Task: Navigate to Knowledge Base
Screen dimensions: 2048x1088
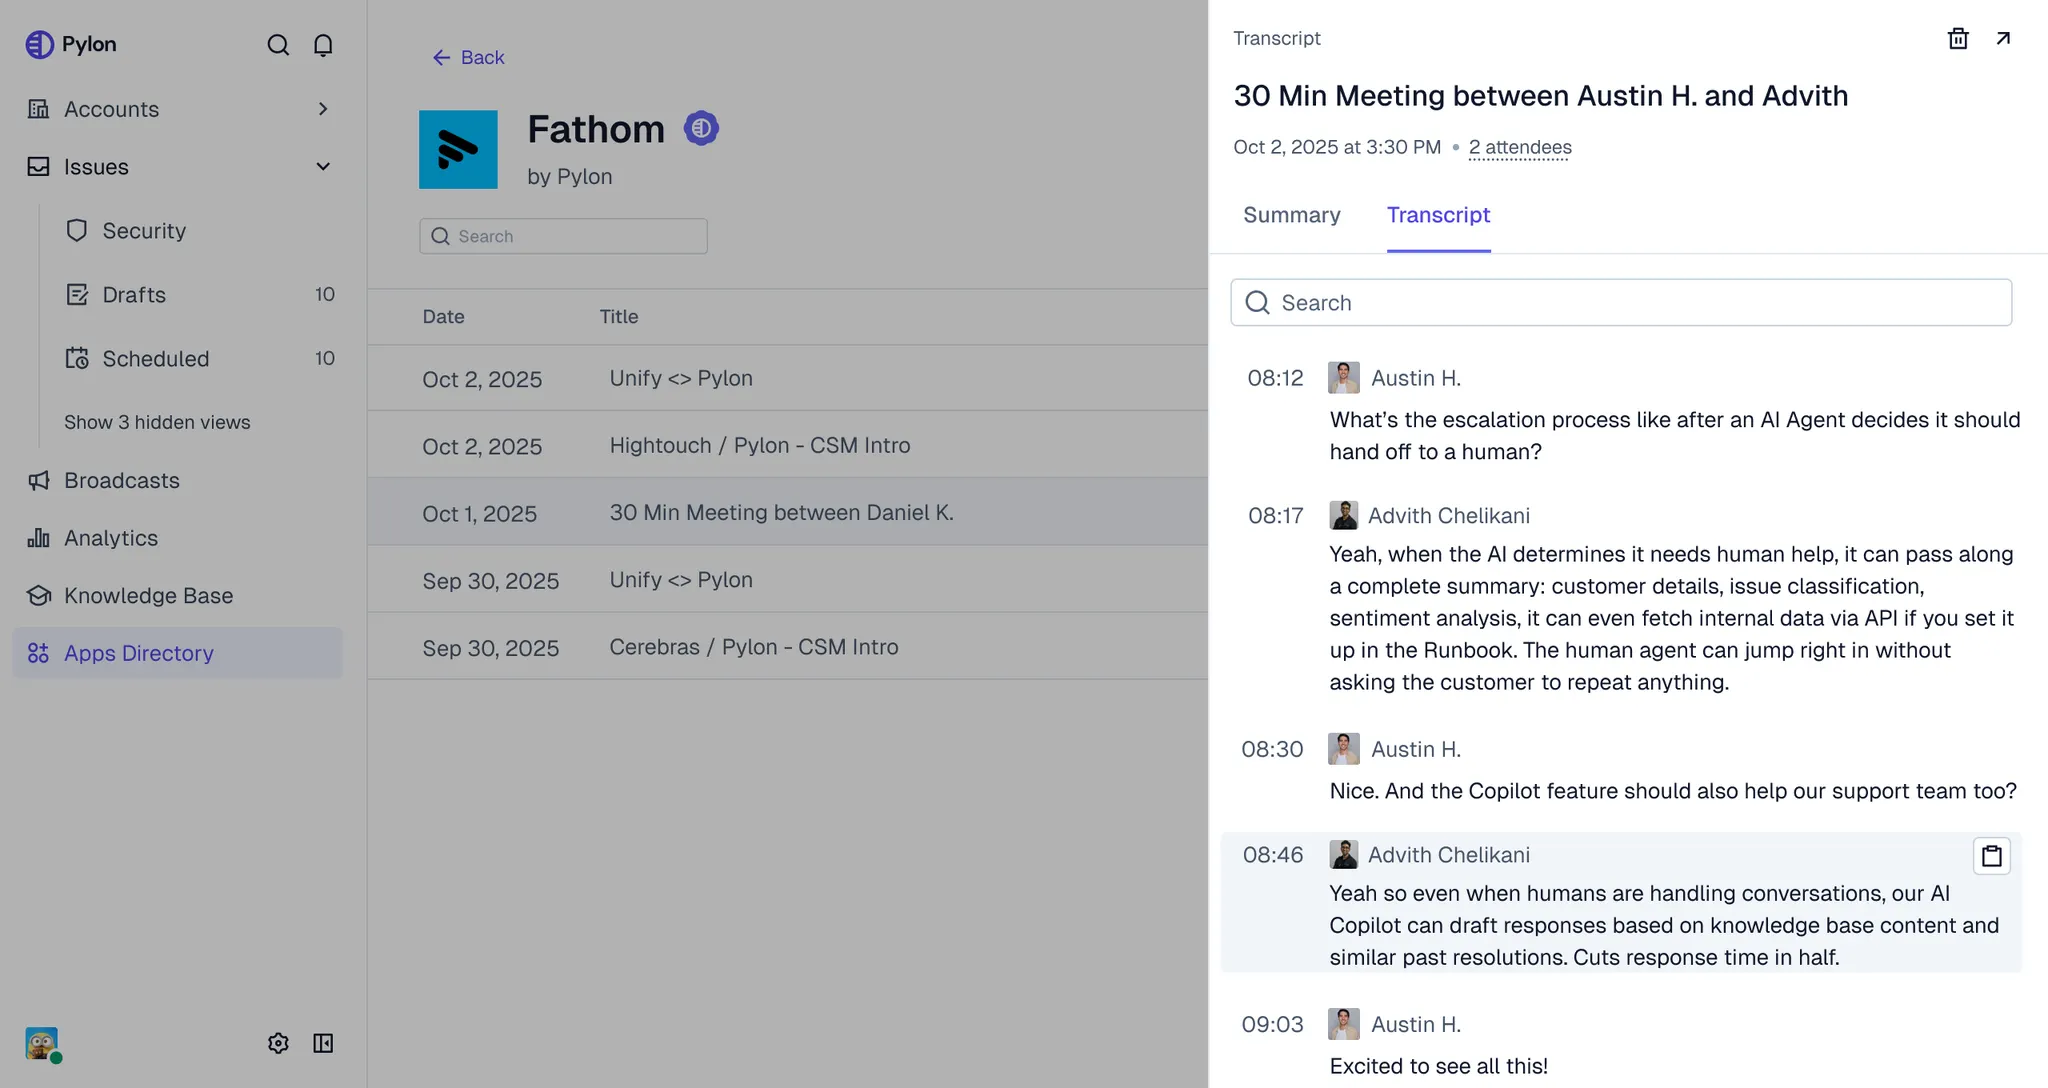Action: (148, 596)
